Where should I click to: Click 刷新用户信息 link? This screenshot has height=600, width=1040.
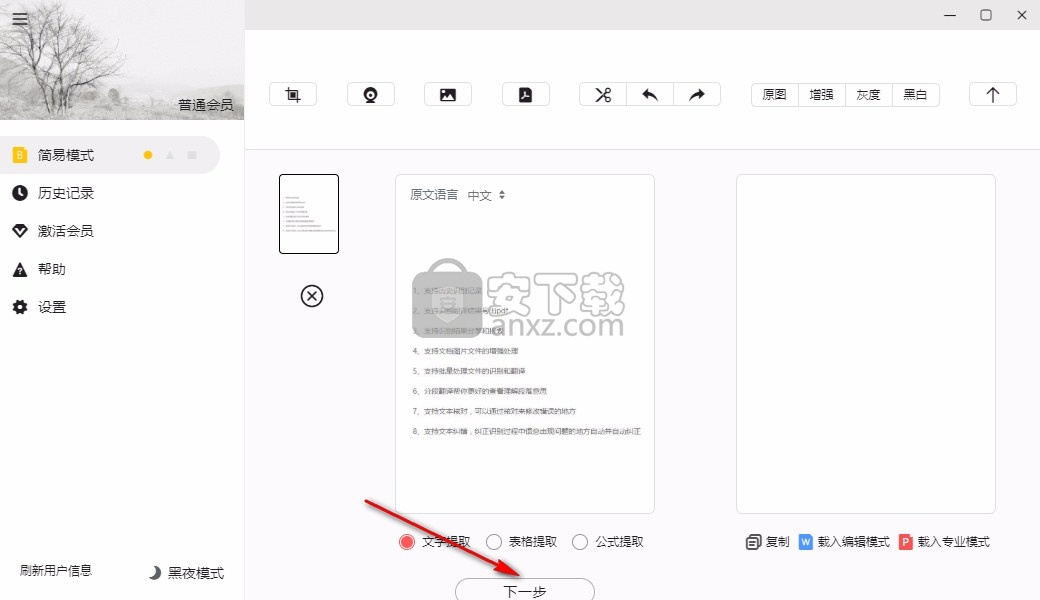56,571
